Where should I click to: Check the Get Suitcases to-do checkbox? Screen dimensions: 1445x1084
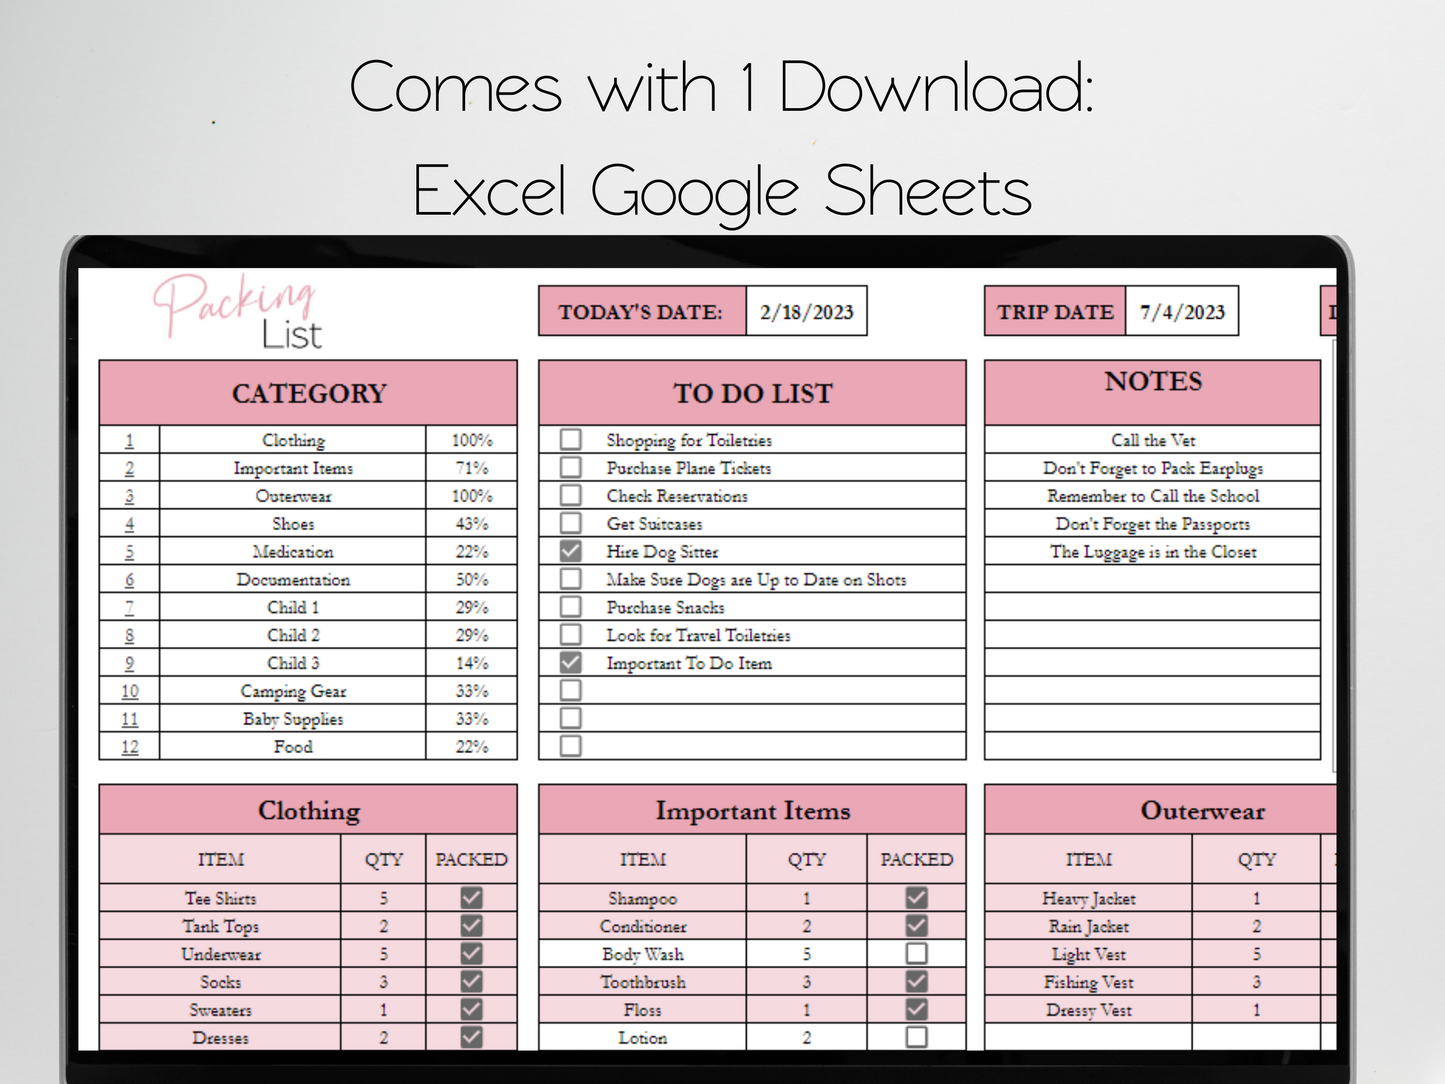click(570, 523)
